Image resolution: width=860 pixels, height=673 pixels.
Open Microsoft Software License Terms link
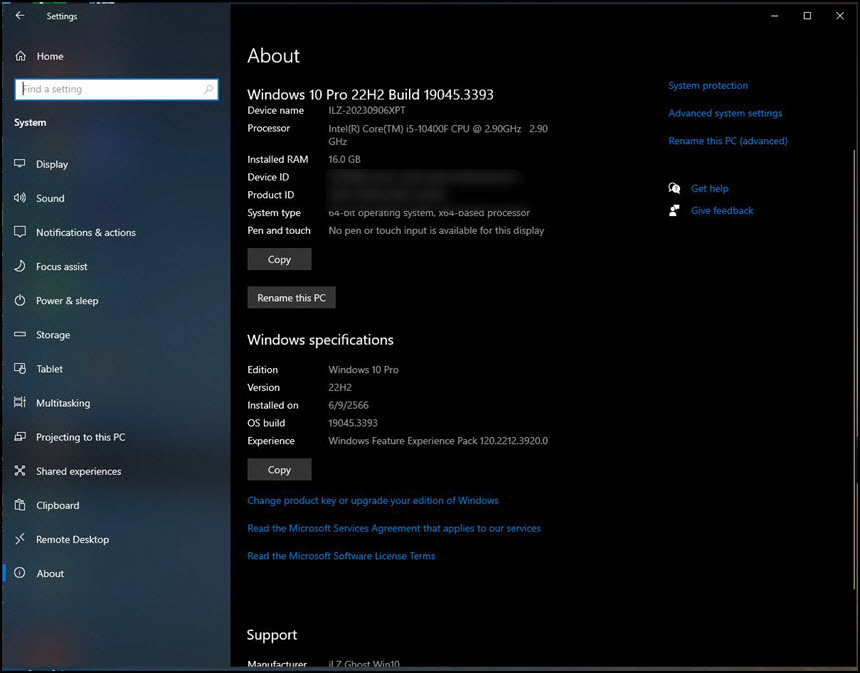coord(341,556)
